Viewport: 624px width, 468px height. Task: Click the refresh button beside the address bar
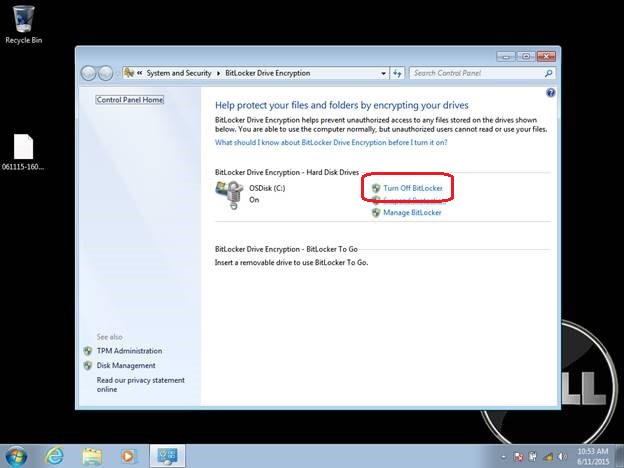(397, 73)
